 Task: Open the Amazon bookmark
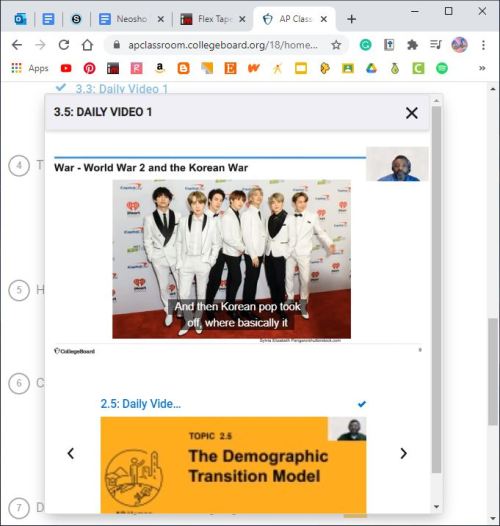160,68
